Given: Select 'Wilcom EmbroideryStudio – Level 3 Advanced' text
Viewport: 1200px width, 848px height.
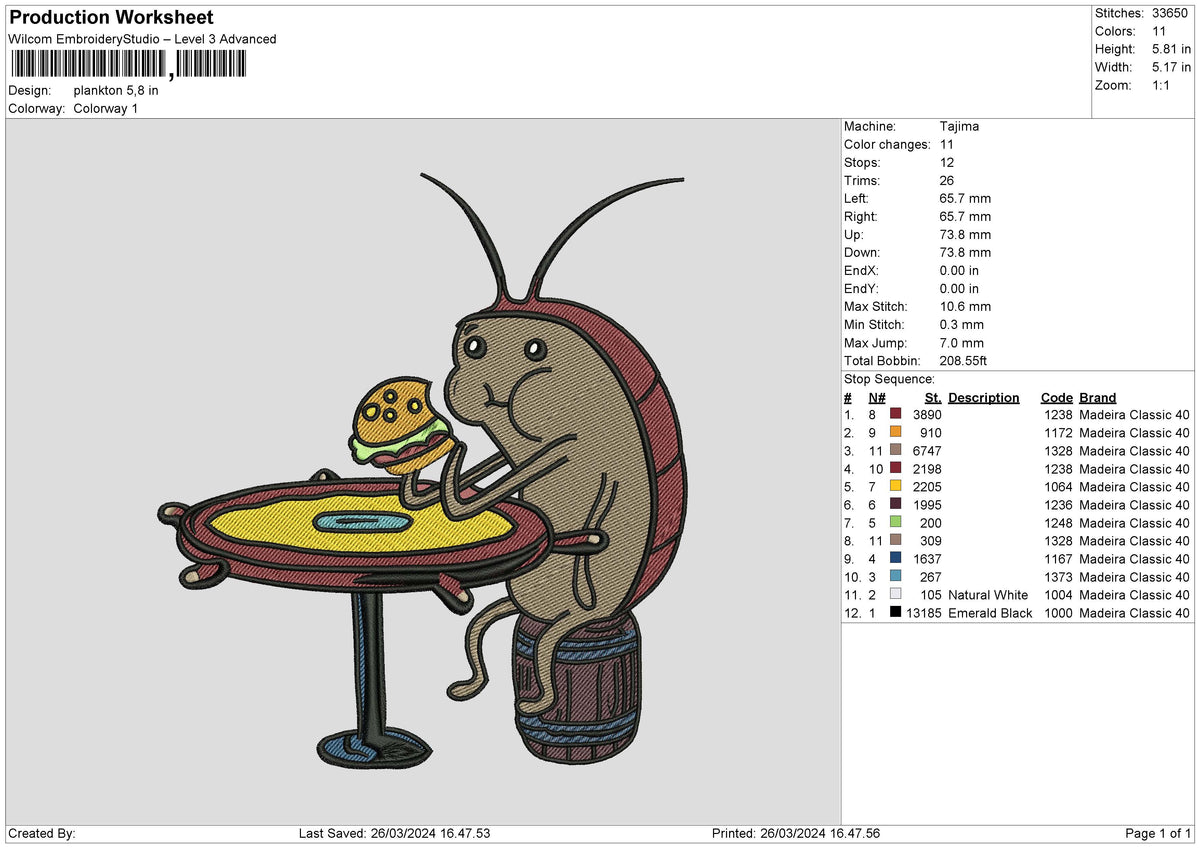Looking at the screenshot, I should pyautogui.click(x=142, y=39).
